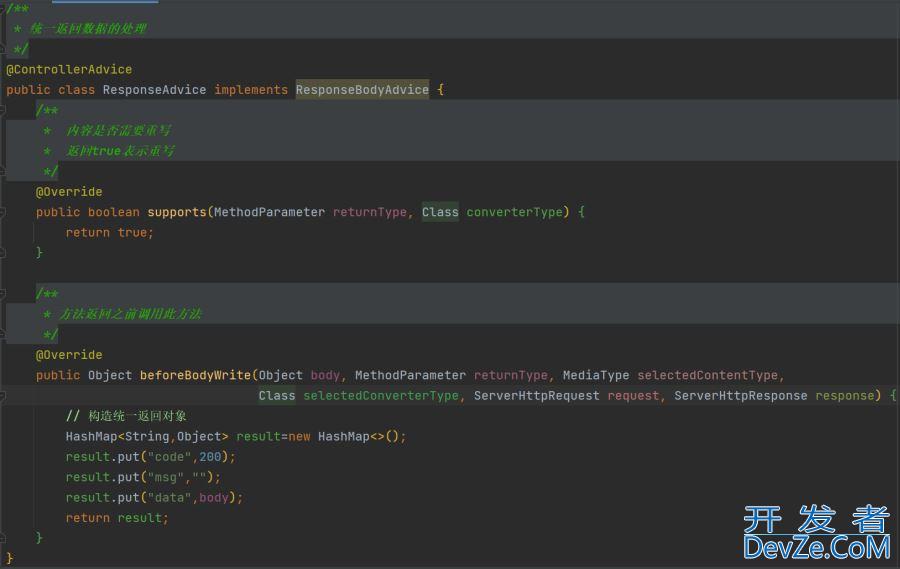900x569 pixels.
Task: Click the supports method name
Action: pyautogui.click(x=177, y=212)
